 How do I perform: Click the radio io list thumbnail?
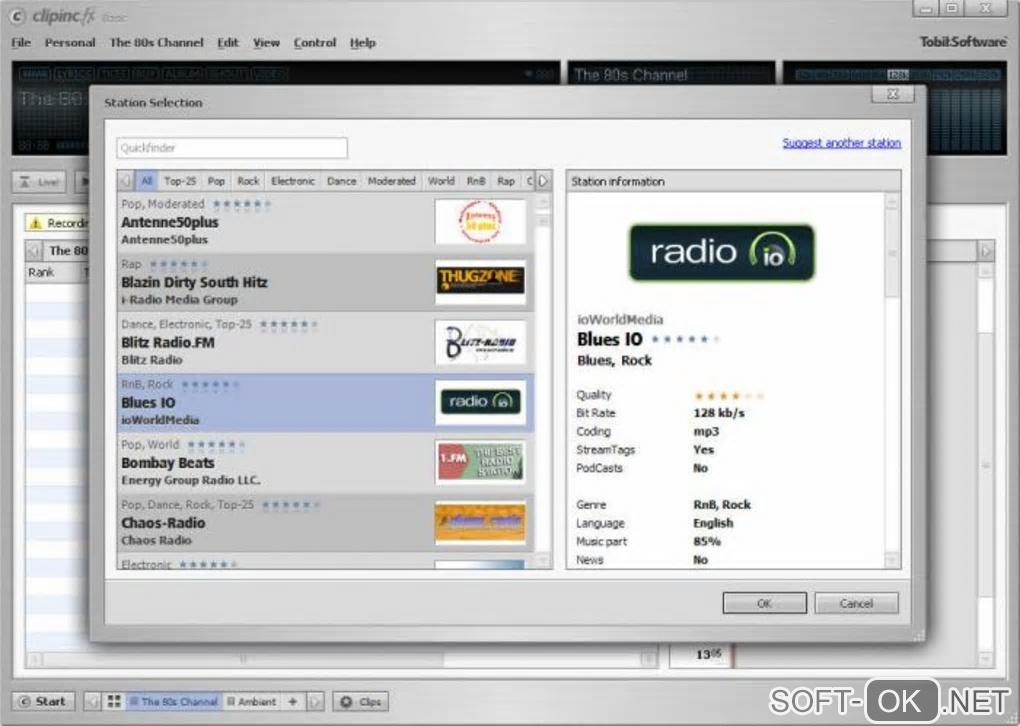tap(480, 402)
